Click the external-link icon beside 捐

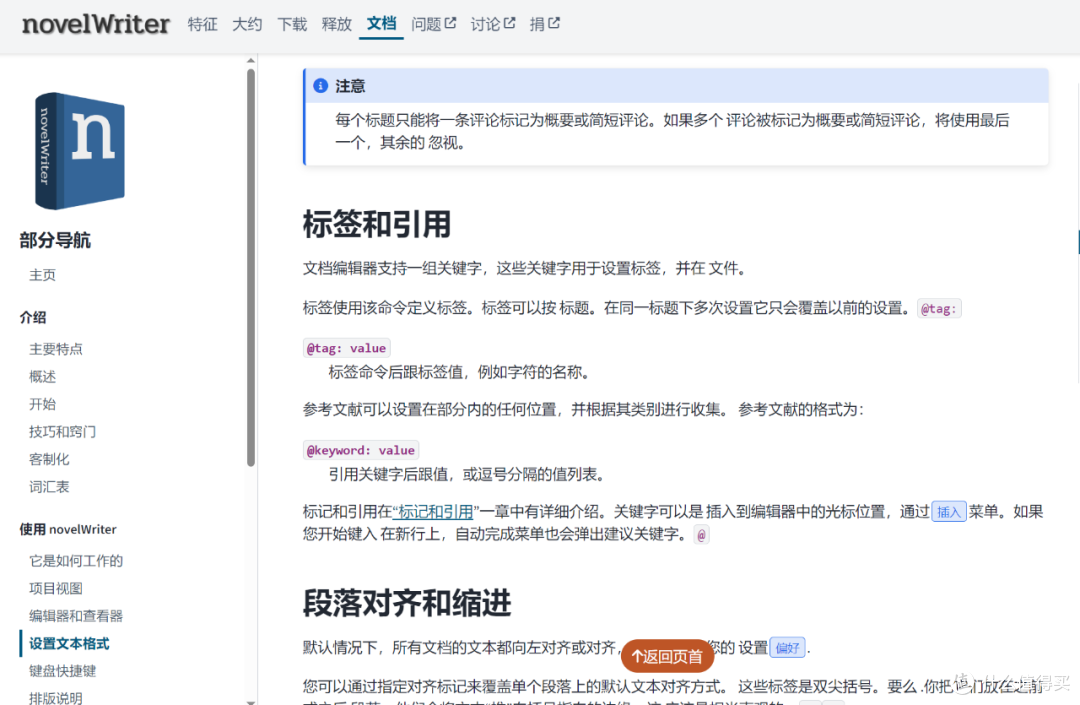click(x=554, y=23)
